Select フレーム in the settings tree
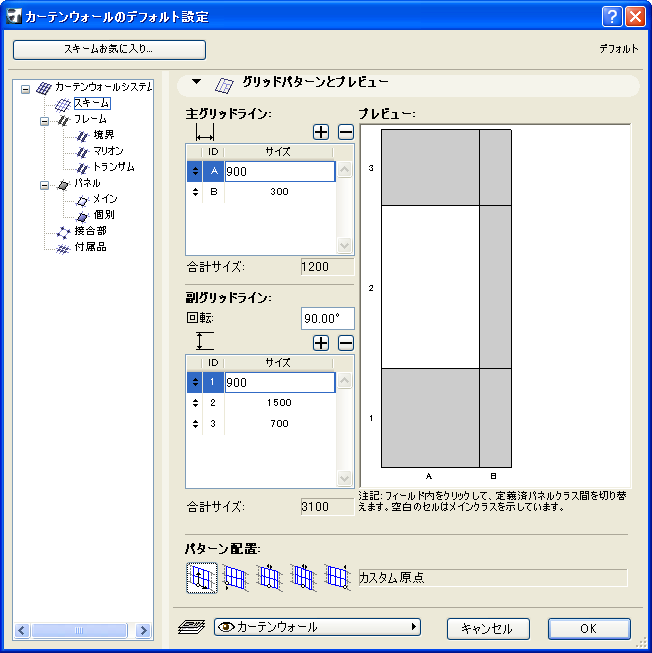This screenshot has width=652, height=653. (90, 119)
